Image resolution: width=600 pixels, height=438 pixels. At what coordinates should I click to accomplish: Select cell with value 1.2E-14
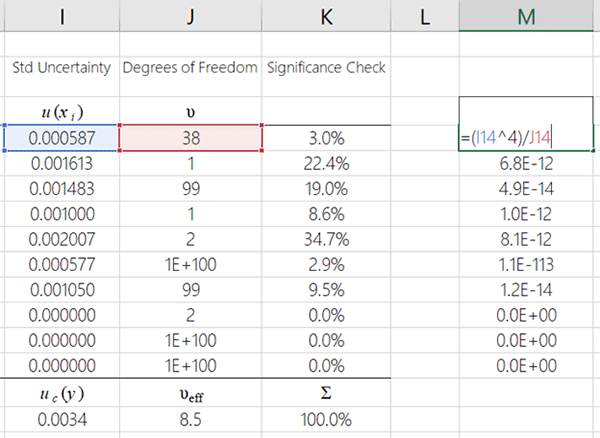point(526,290)
